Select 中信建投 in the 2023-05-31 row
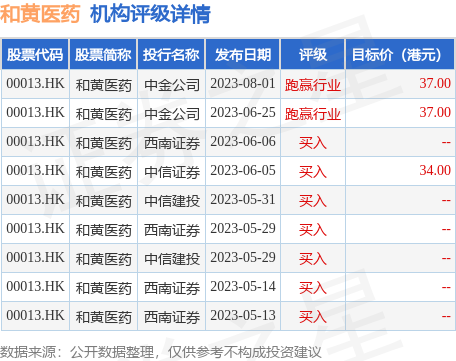456x361 pixels. click(x=172, y=201)
